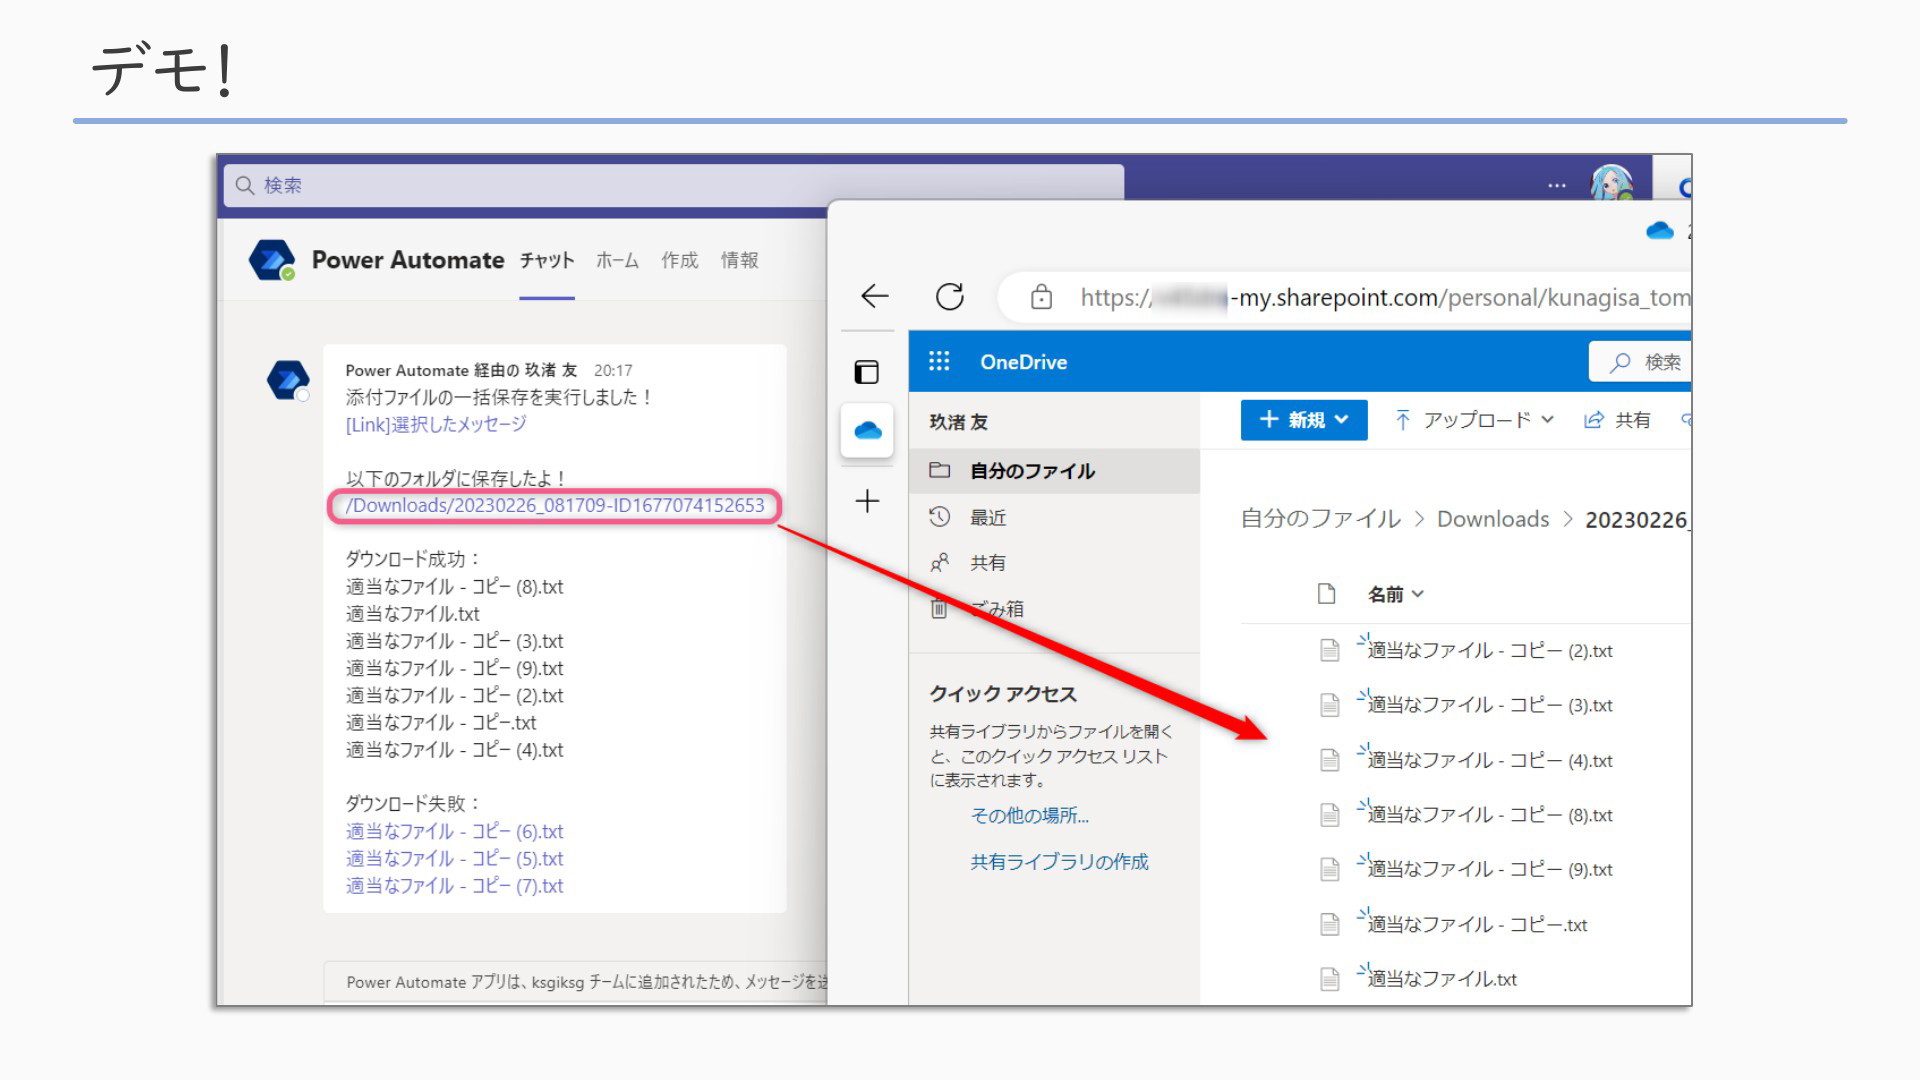Screen dimensions: 1920x1080
Task: Click the 共有ライブラリの作成 link
Action: 1059,861
